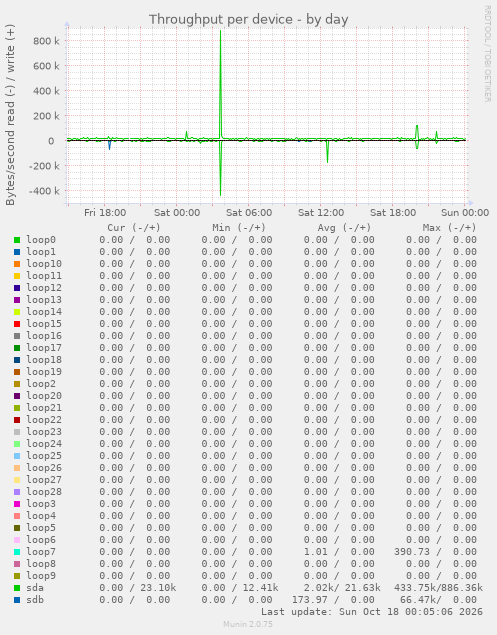
Task: Click the 'Cur (-/+)' column header
Action: point(134,228)
